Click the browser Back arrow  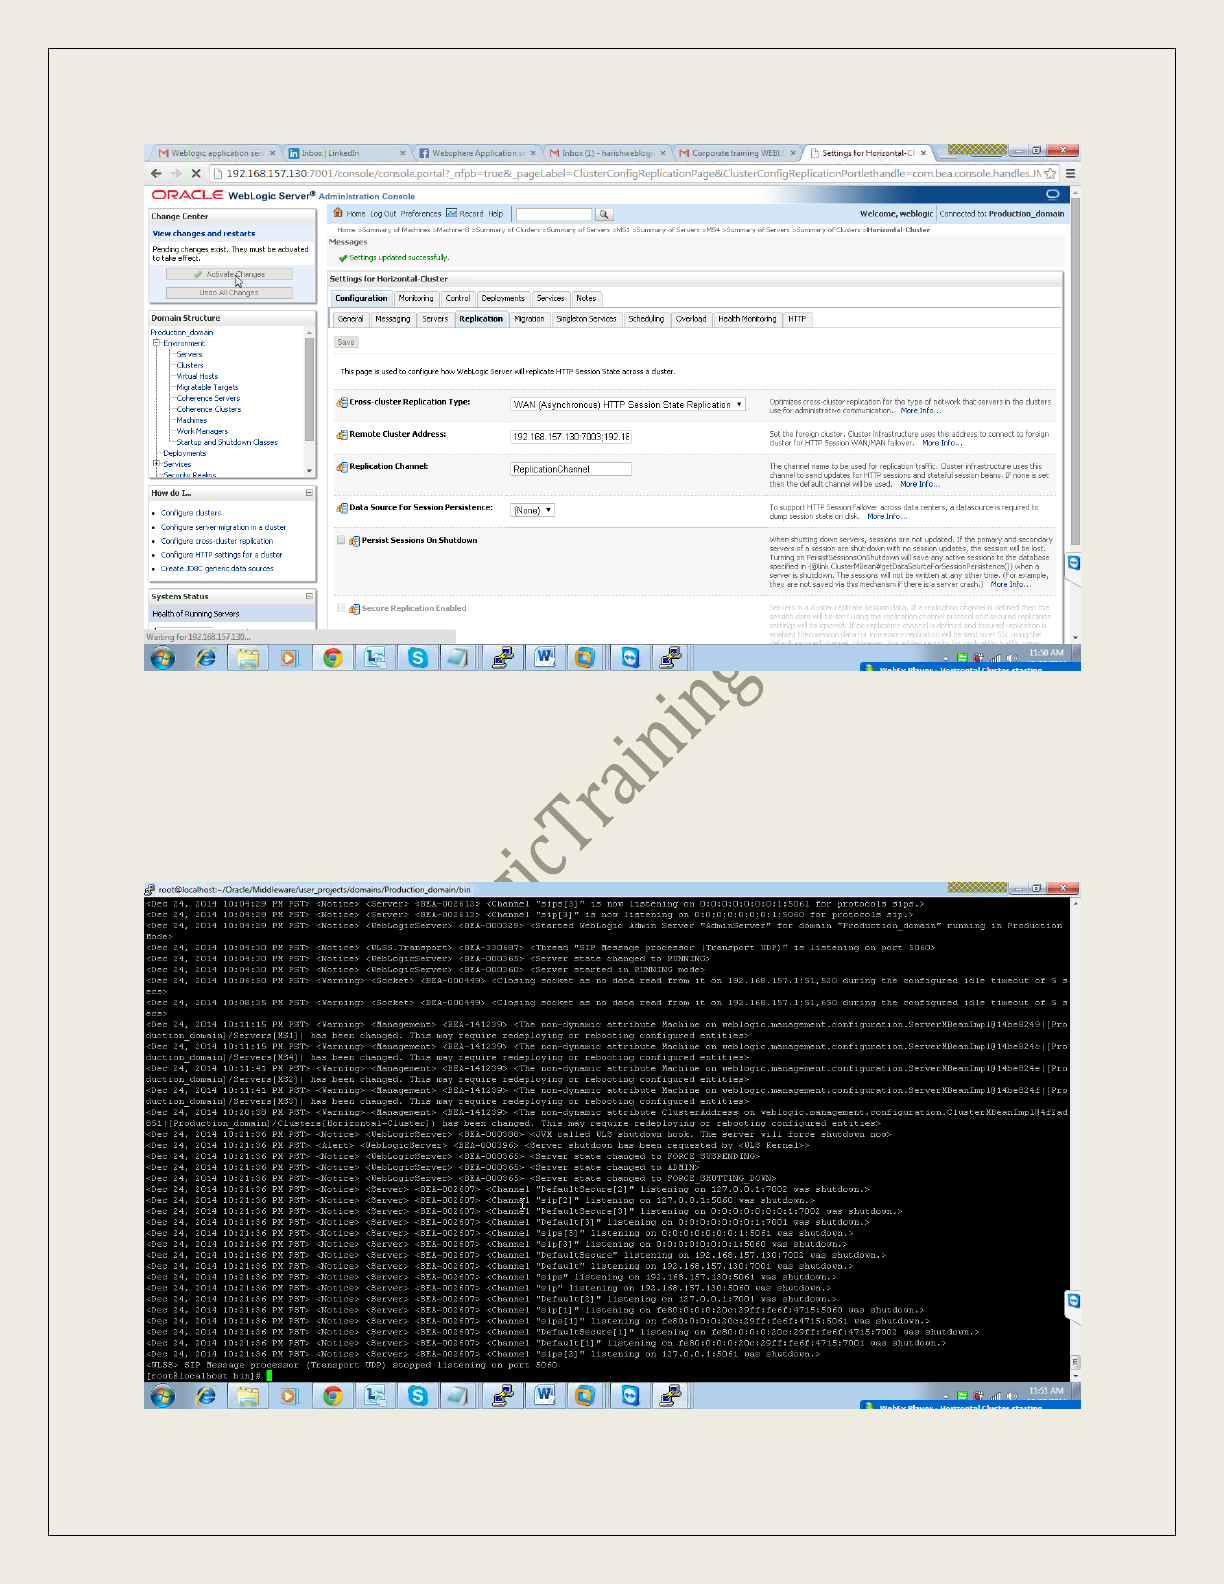[x=156, y=173]
